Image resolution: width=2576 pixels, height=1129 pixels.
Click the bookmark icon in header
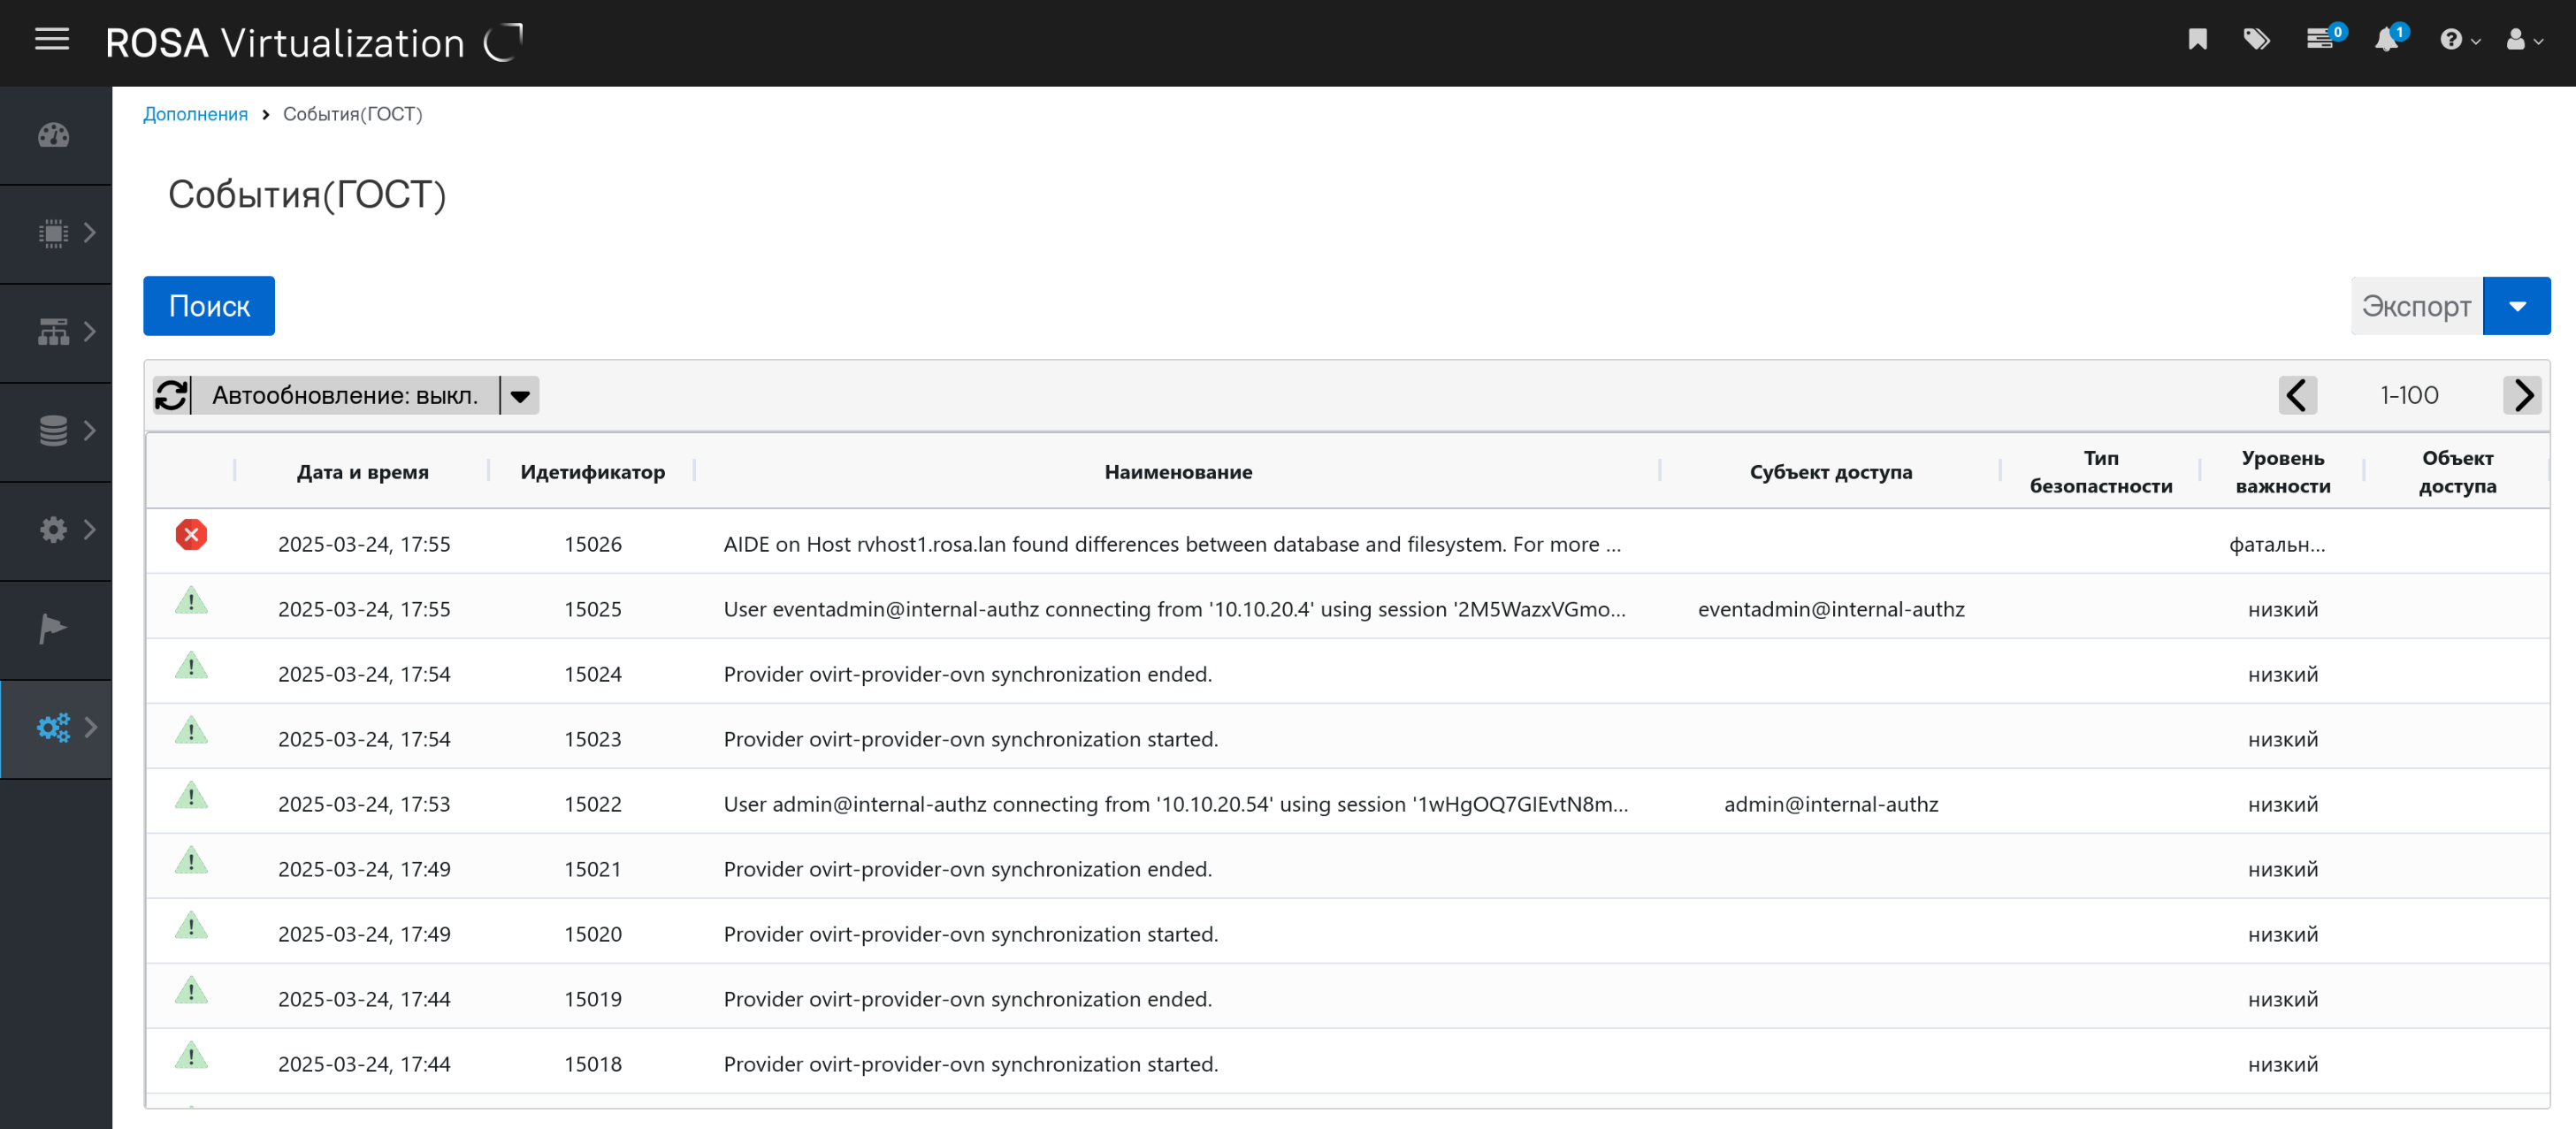pos(2197,40)
